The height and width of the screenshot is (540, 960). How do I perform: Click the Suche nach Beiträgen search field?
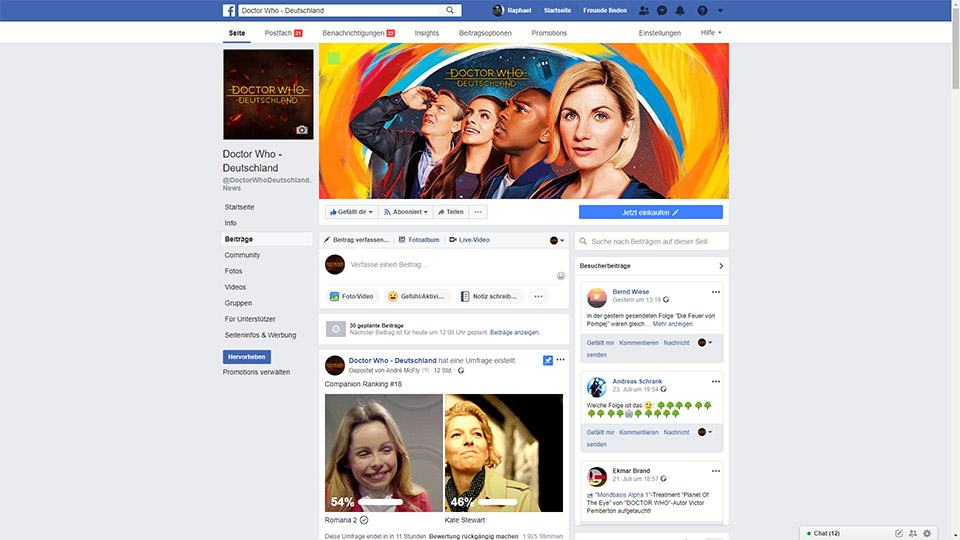click(651, 241)
